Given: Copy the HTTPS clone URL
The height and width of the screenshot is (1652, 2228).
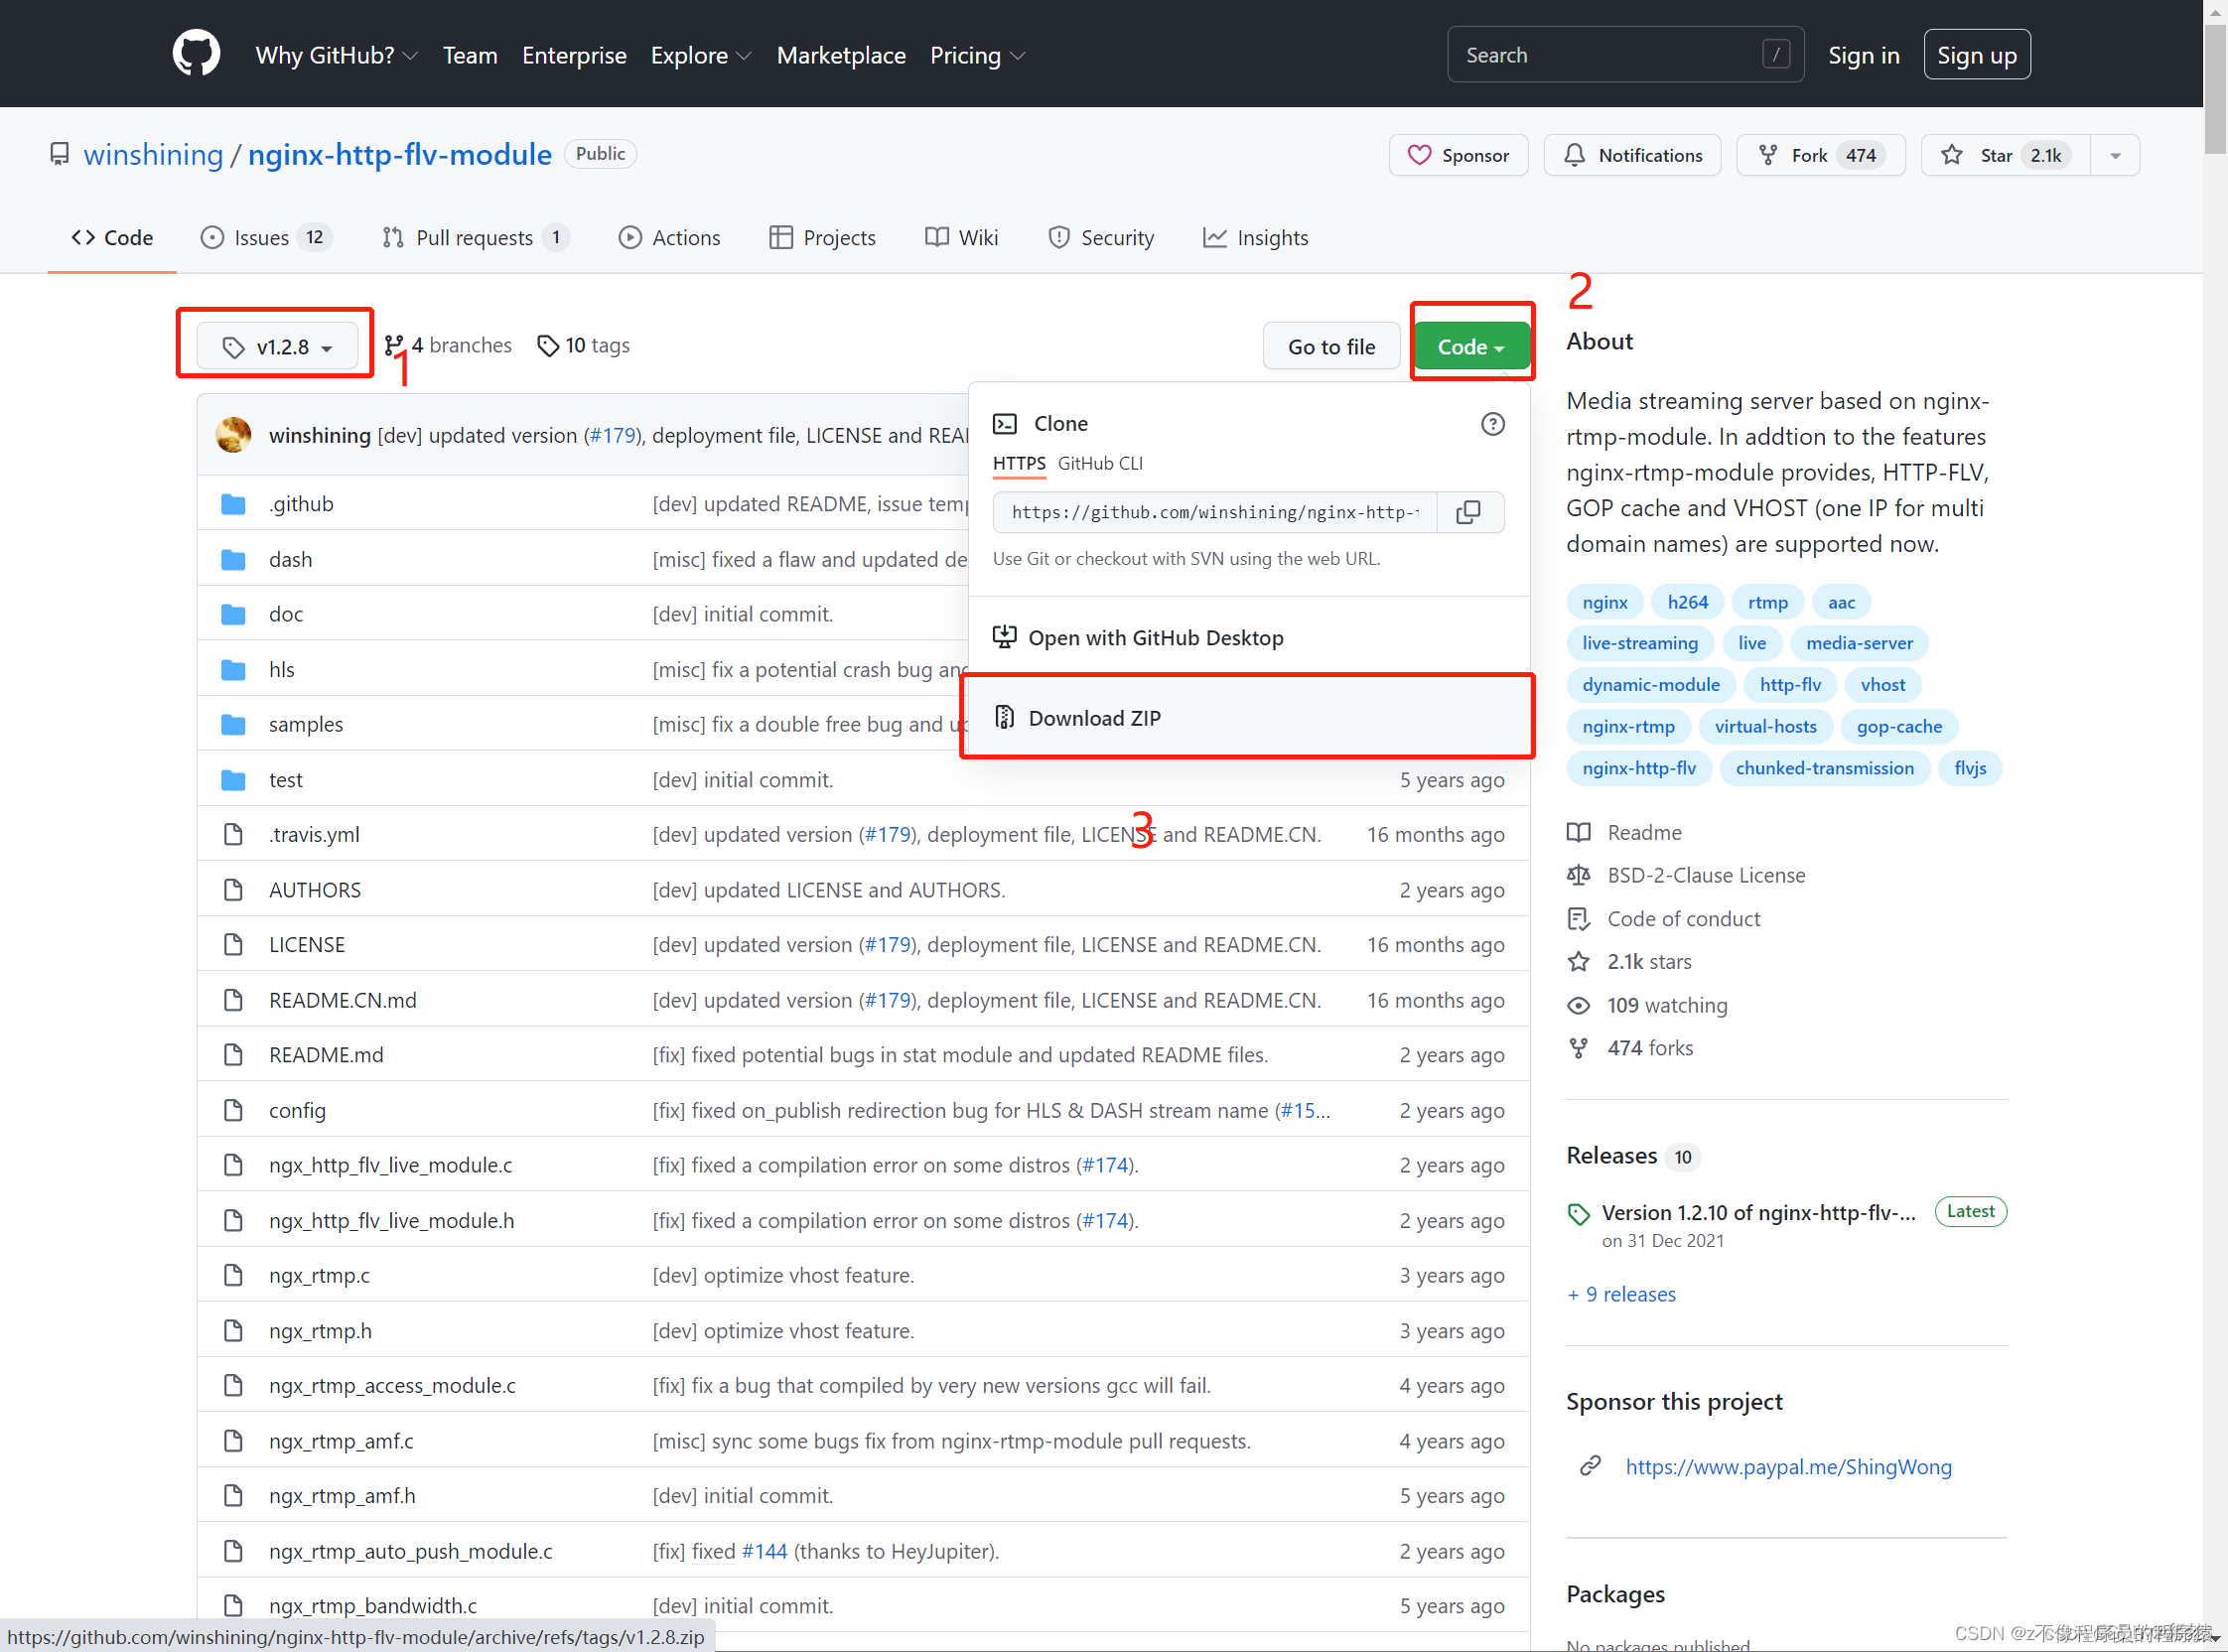Looking at the screenshot, I should 1469,512.
